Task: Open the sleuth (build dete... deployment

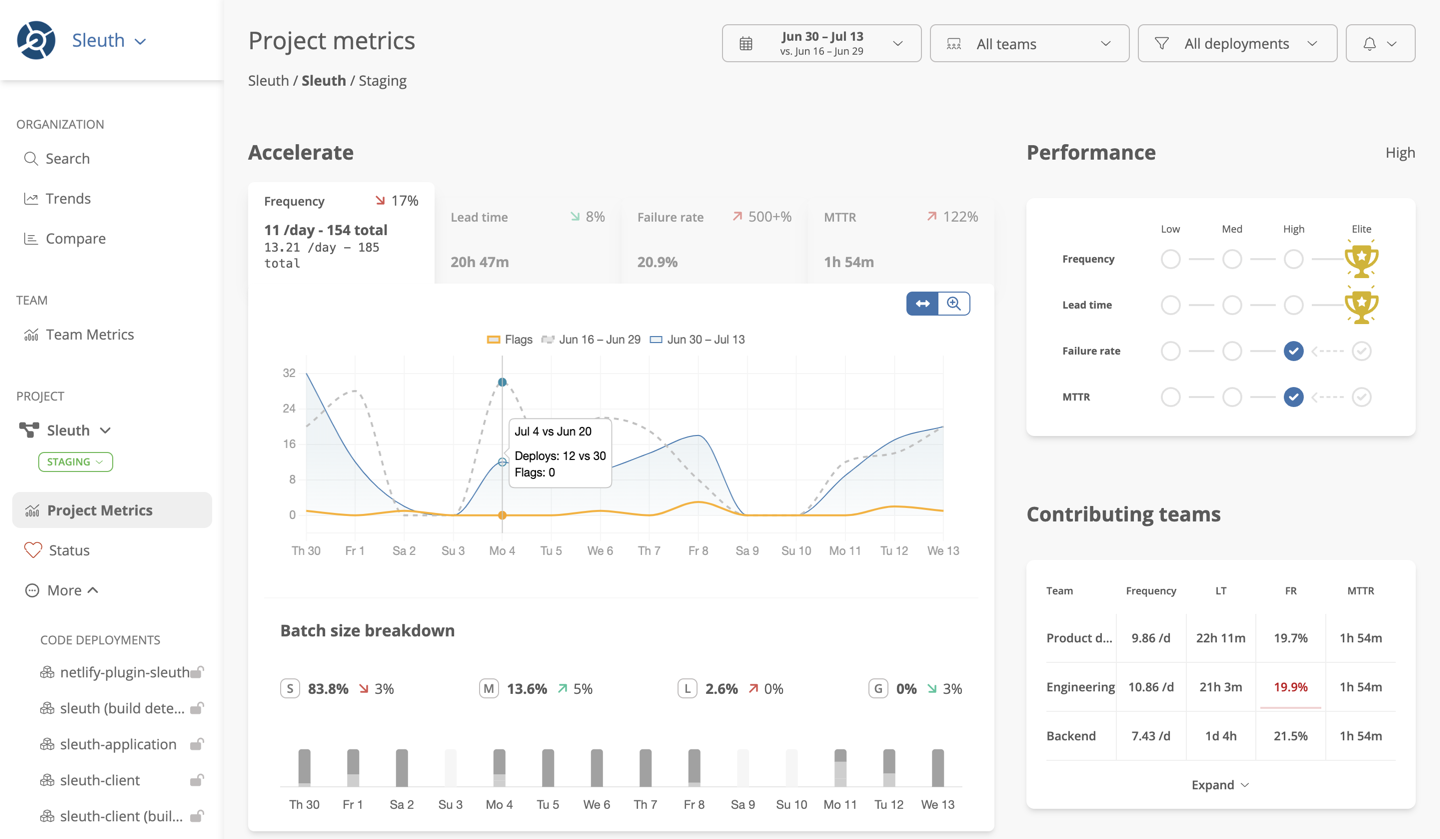Action: point(122,708)
